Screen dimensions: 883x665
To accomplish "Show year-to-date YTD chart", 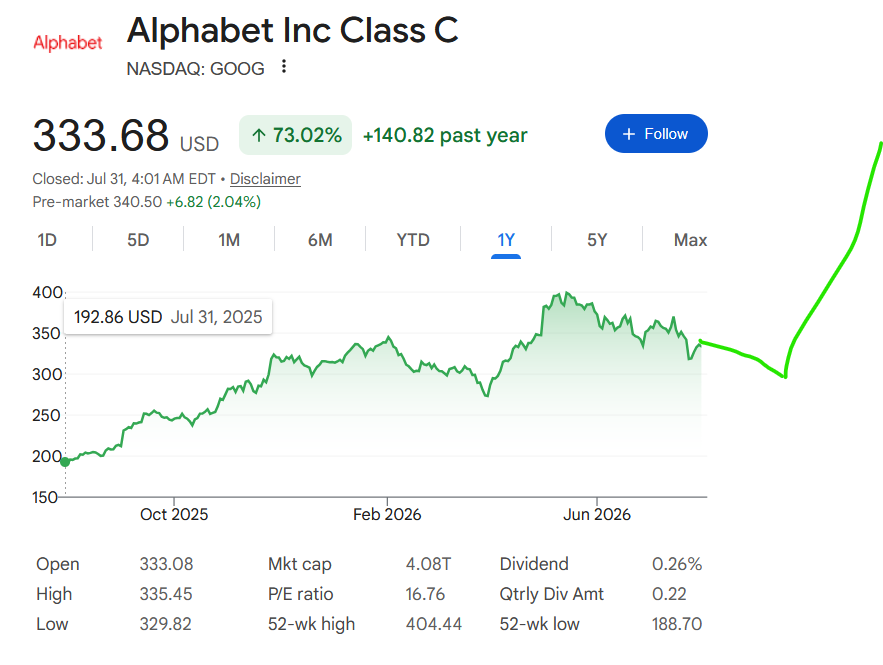I will point(413,240).
